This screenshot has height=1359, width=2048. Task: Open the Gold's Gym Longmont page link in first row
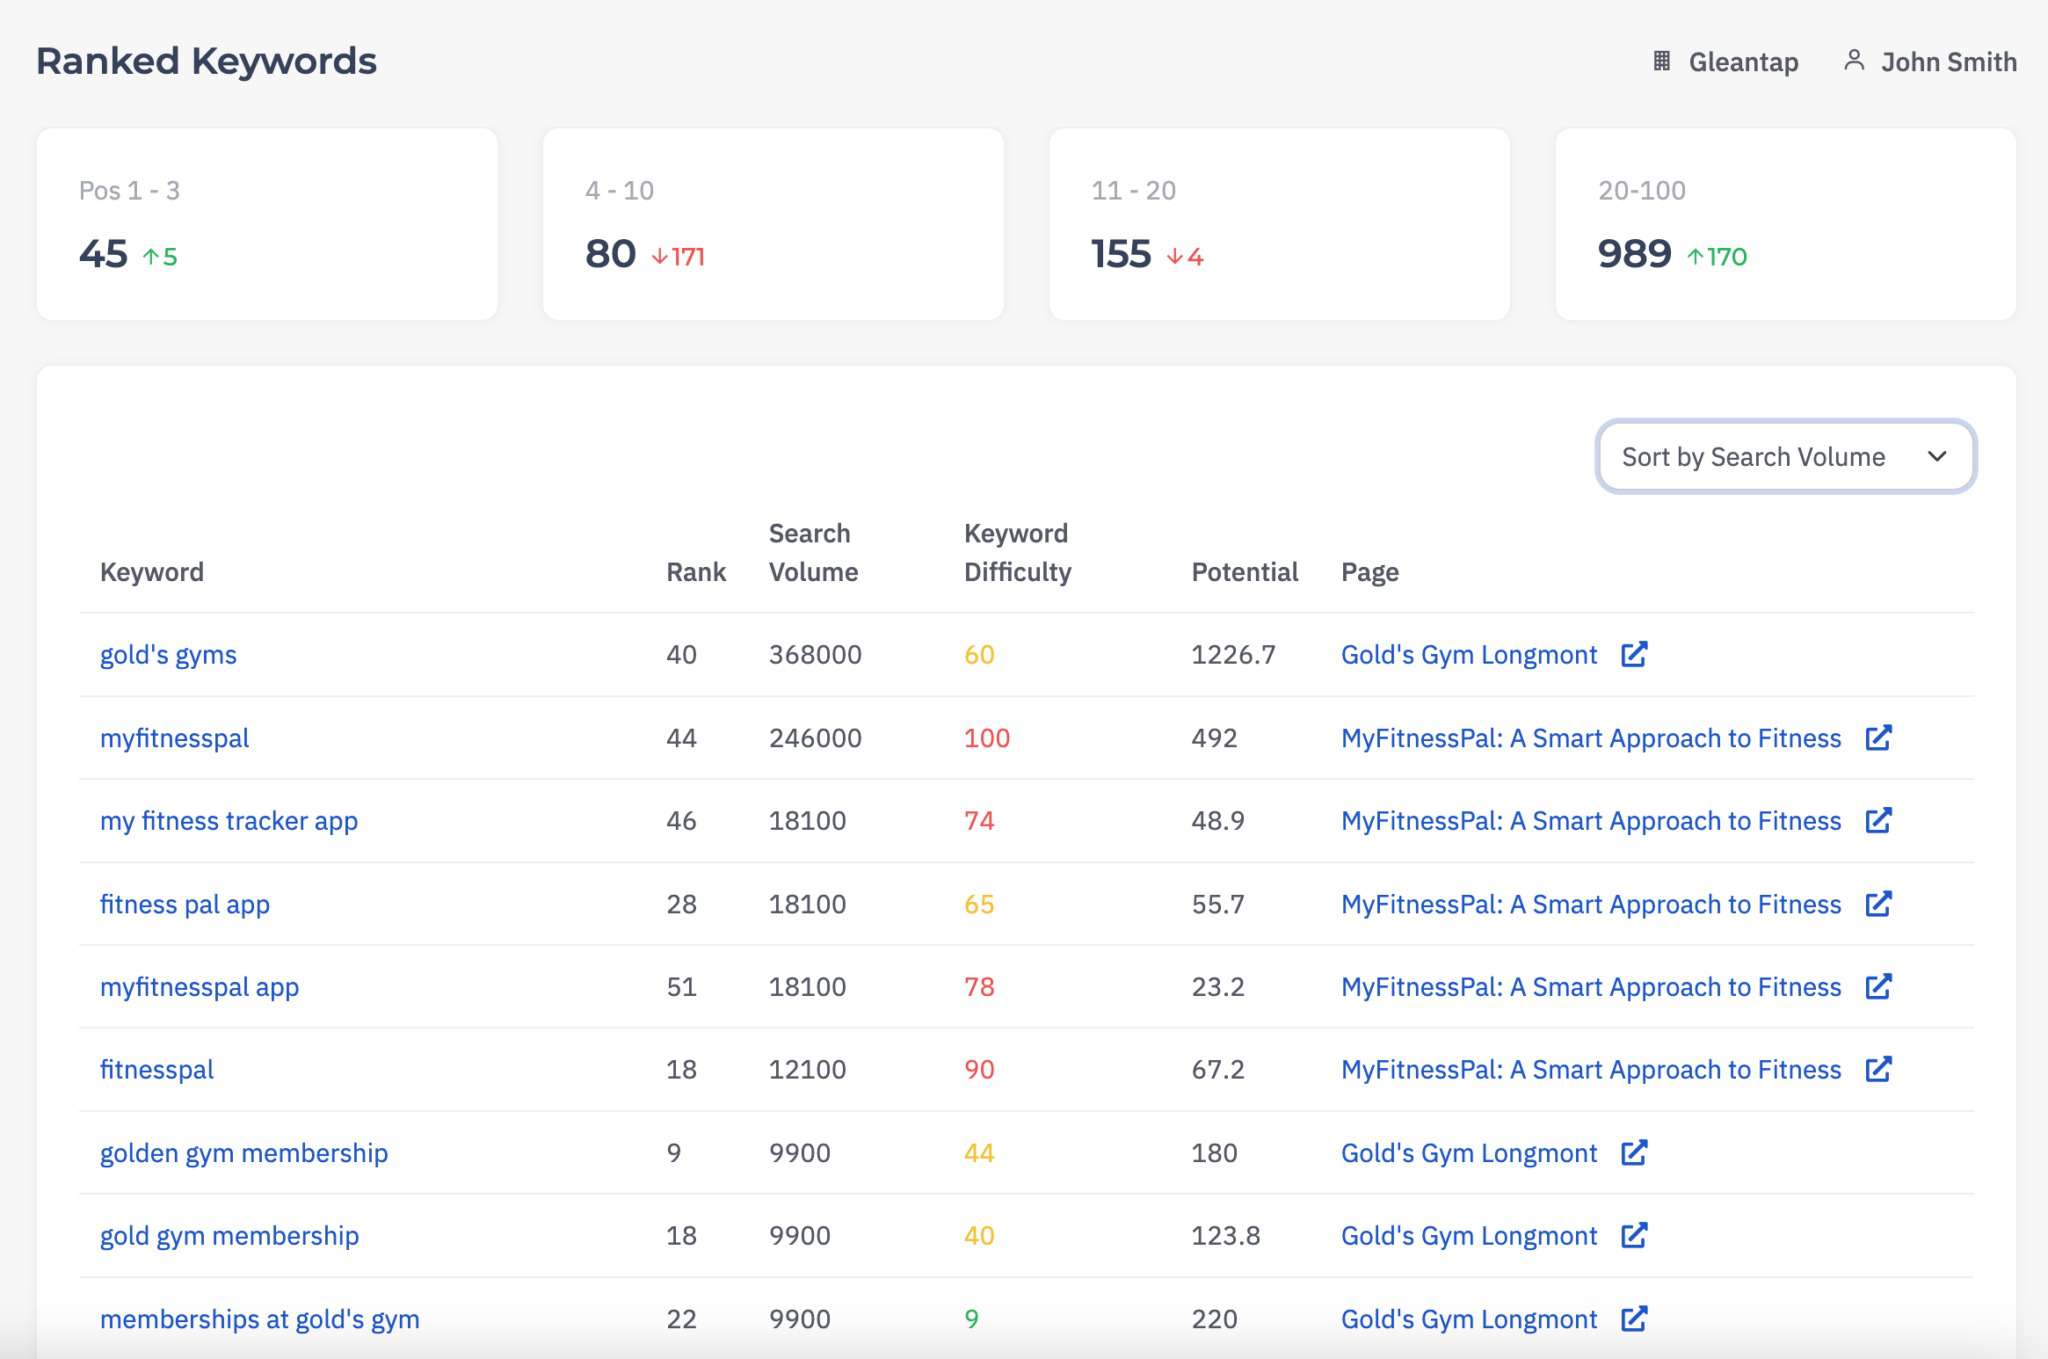coord(1468,655)
